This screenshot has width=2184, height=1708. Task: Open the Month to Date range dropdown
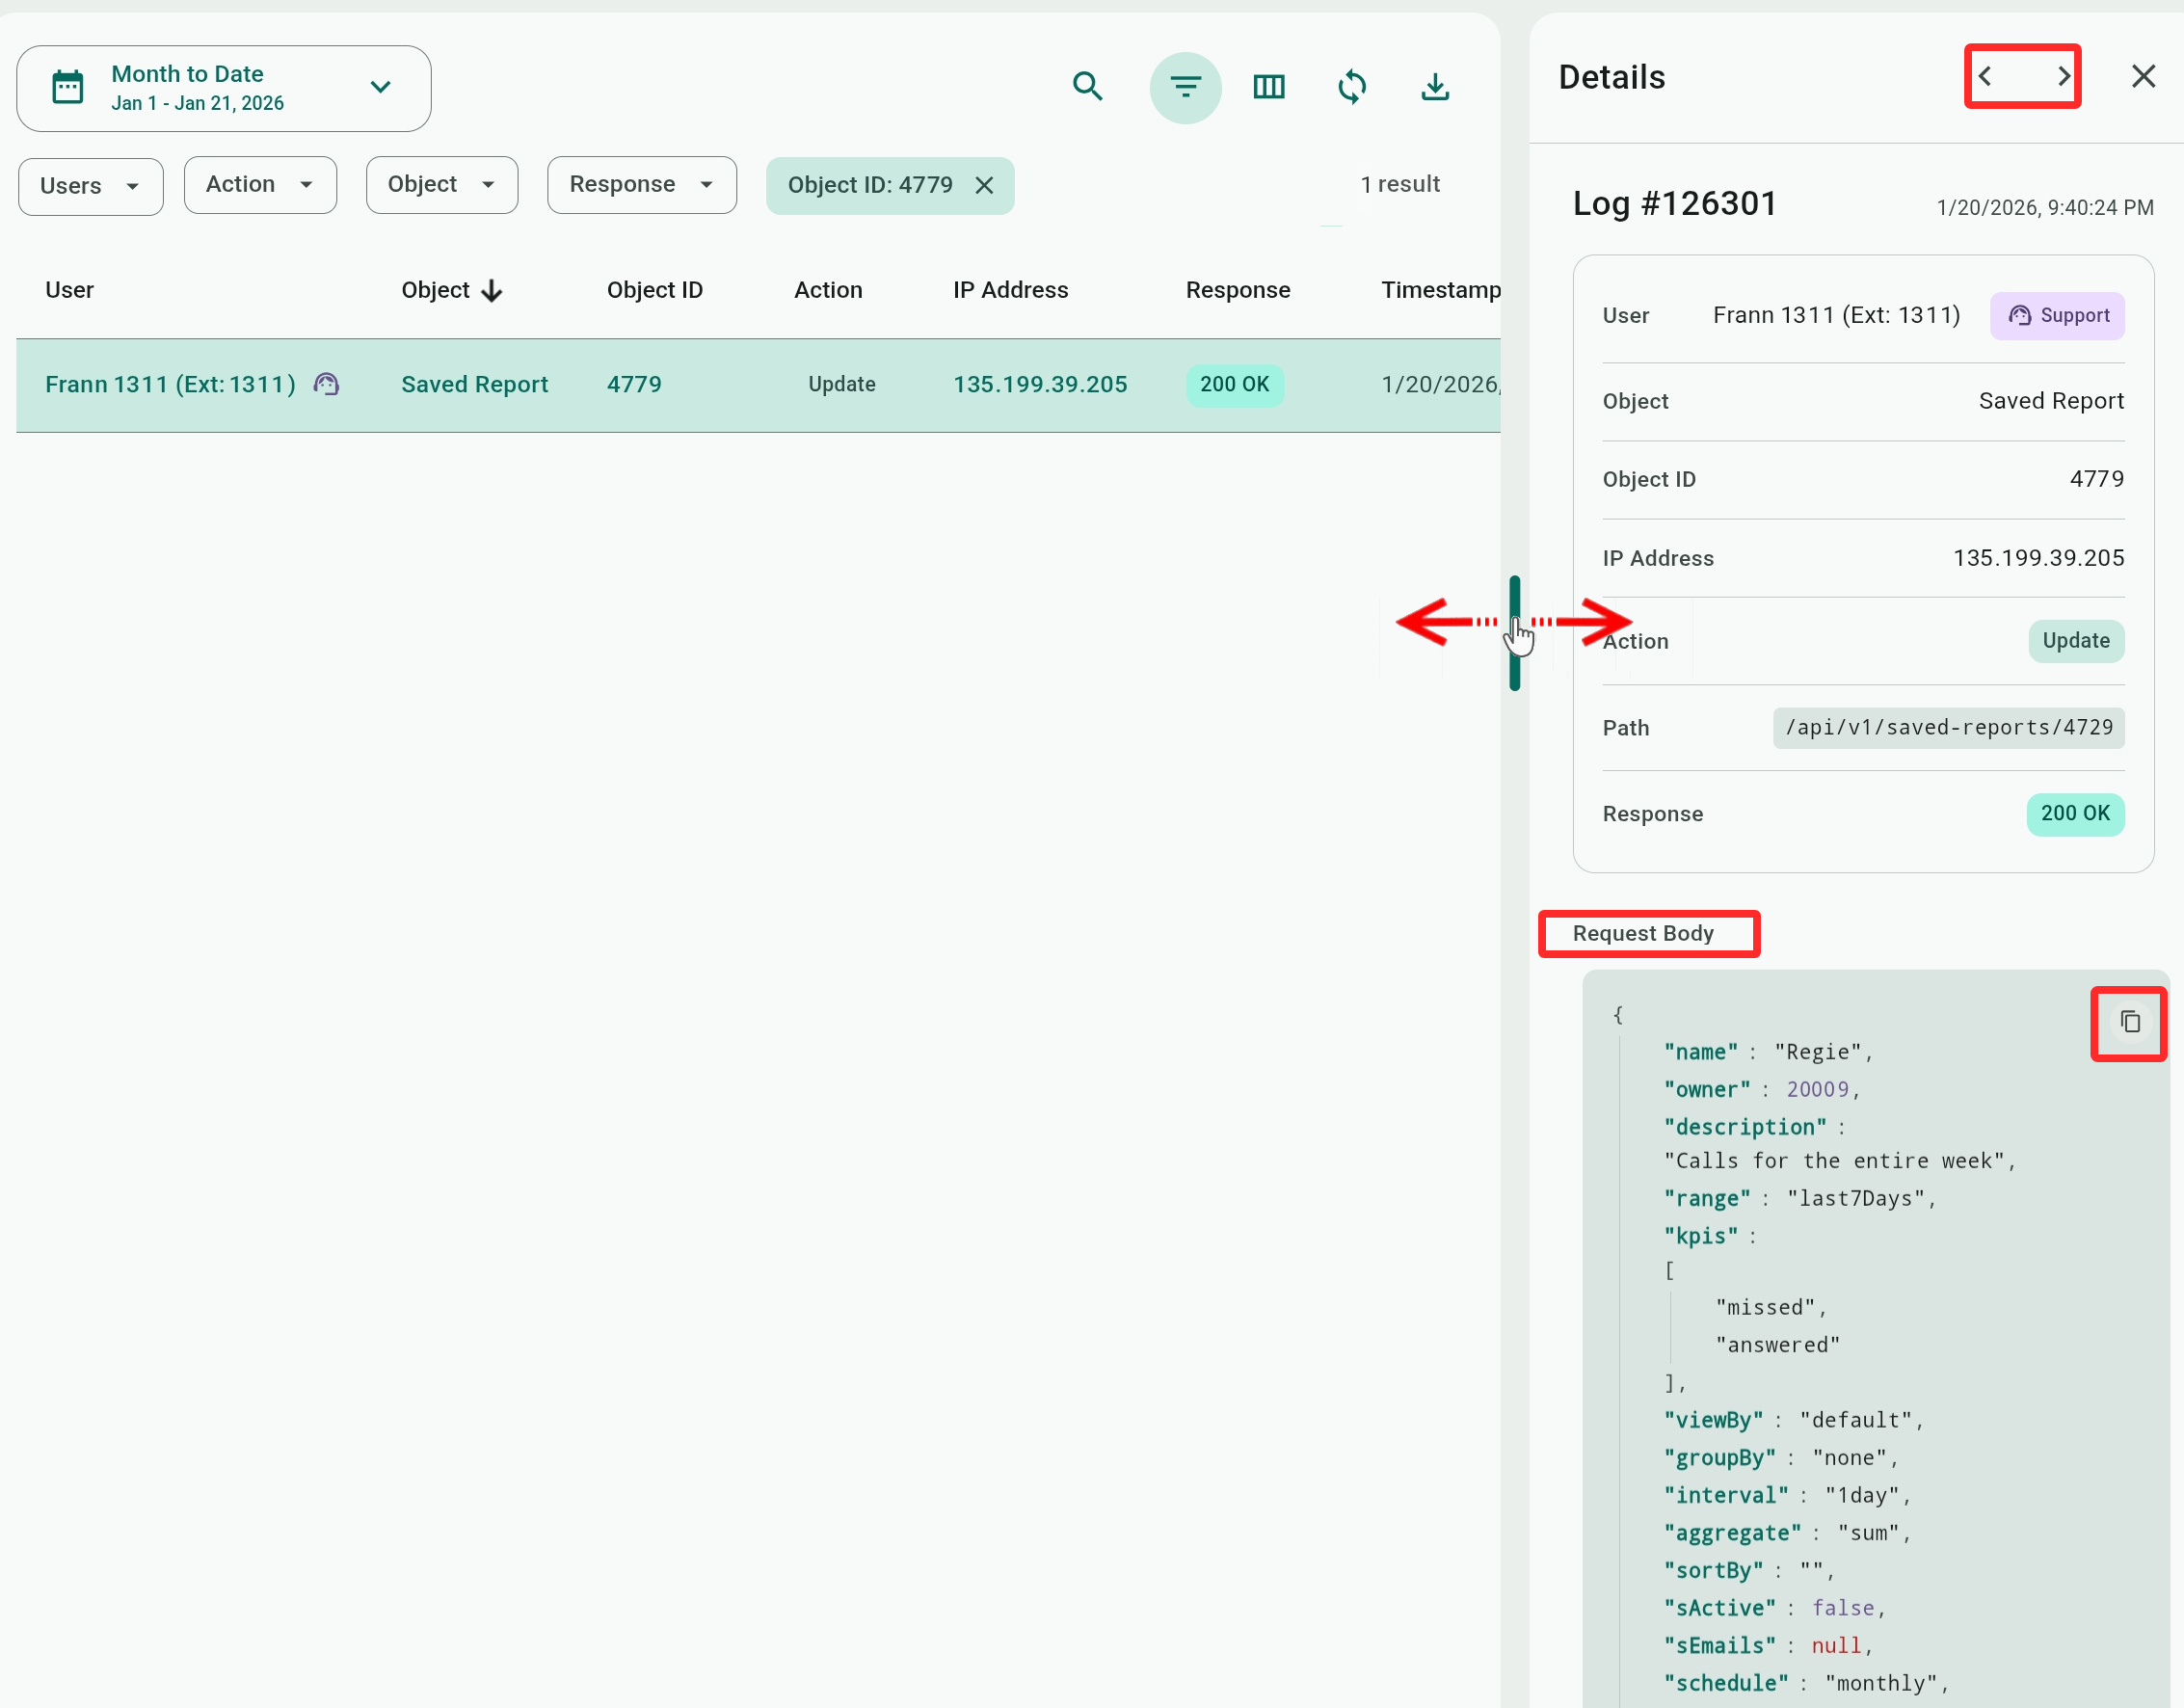(224, 88)
